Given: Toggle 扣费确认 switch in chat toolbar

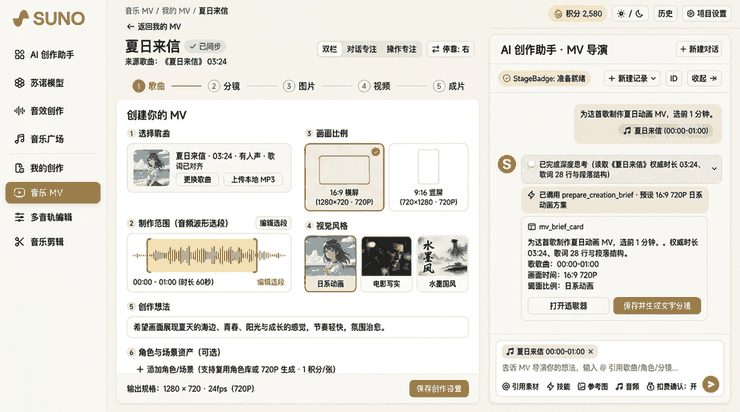Looking at the screenshot, I should pyautogui.click(x=672, y=387).
